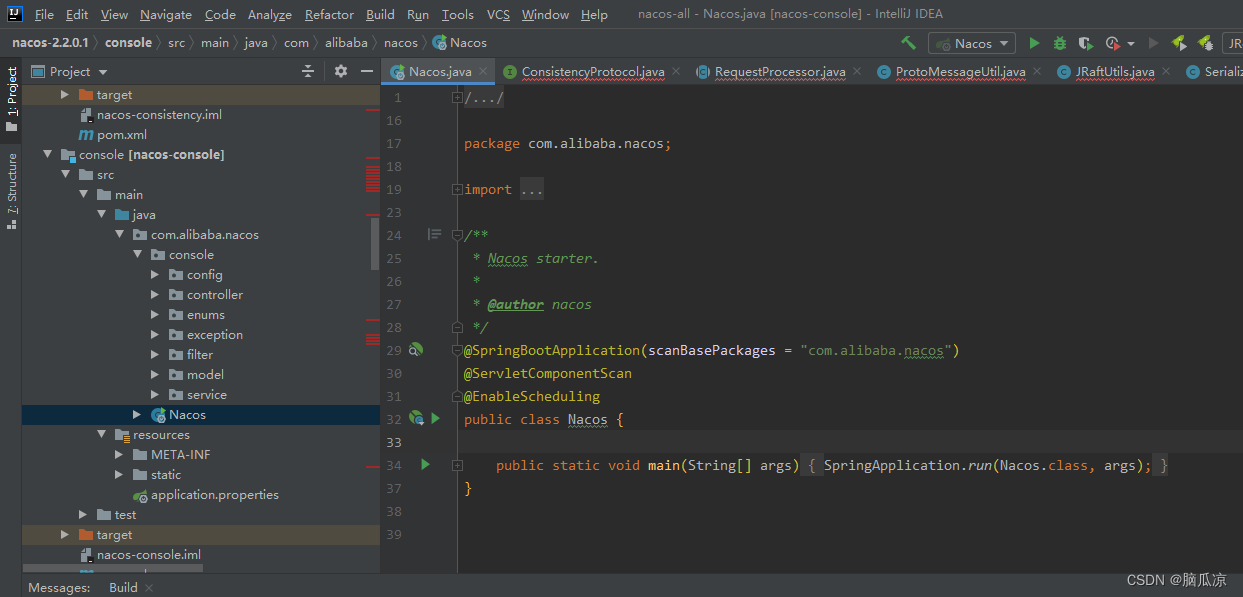This screenshot has height=597, width=1243.
Task: Close the Nacos.java editor tab
Action: click(x=483, y=71)
